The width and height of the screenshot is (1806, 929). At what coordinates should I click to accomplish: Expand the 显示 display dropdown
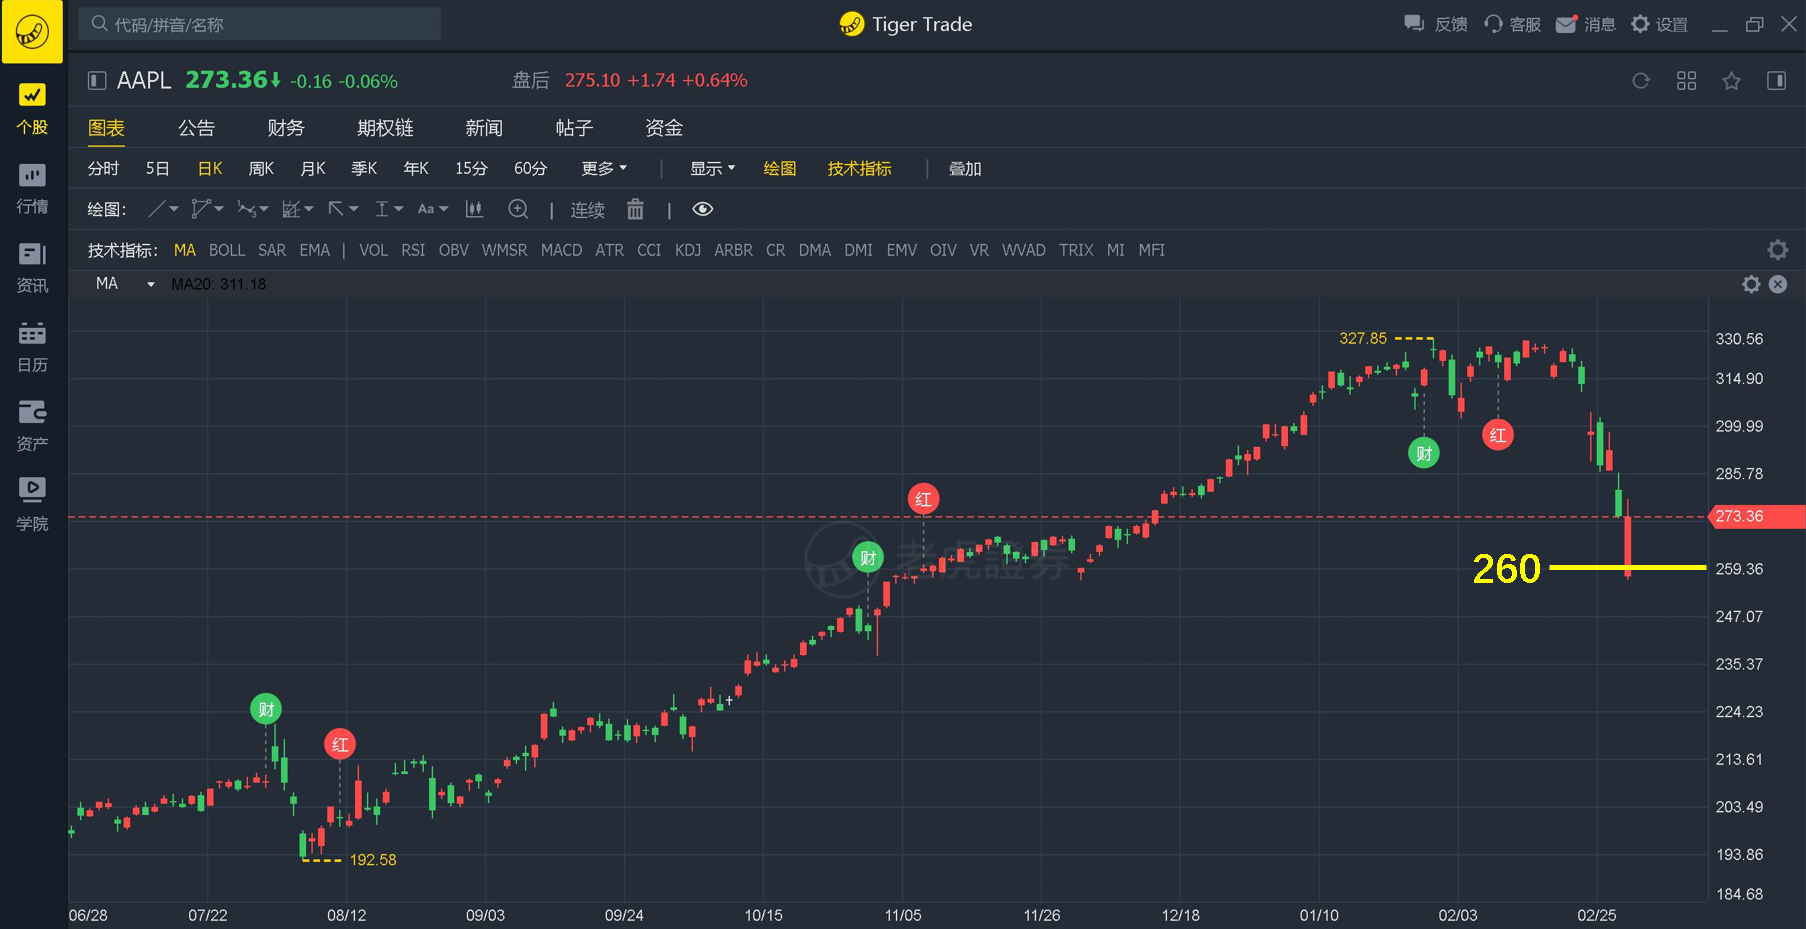[x=712, y=169]
